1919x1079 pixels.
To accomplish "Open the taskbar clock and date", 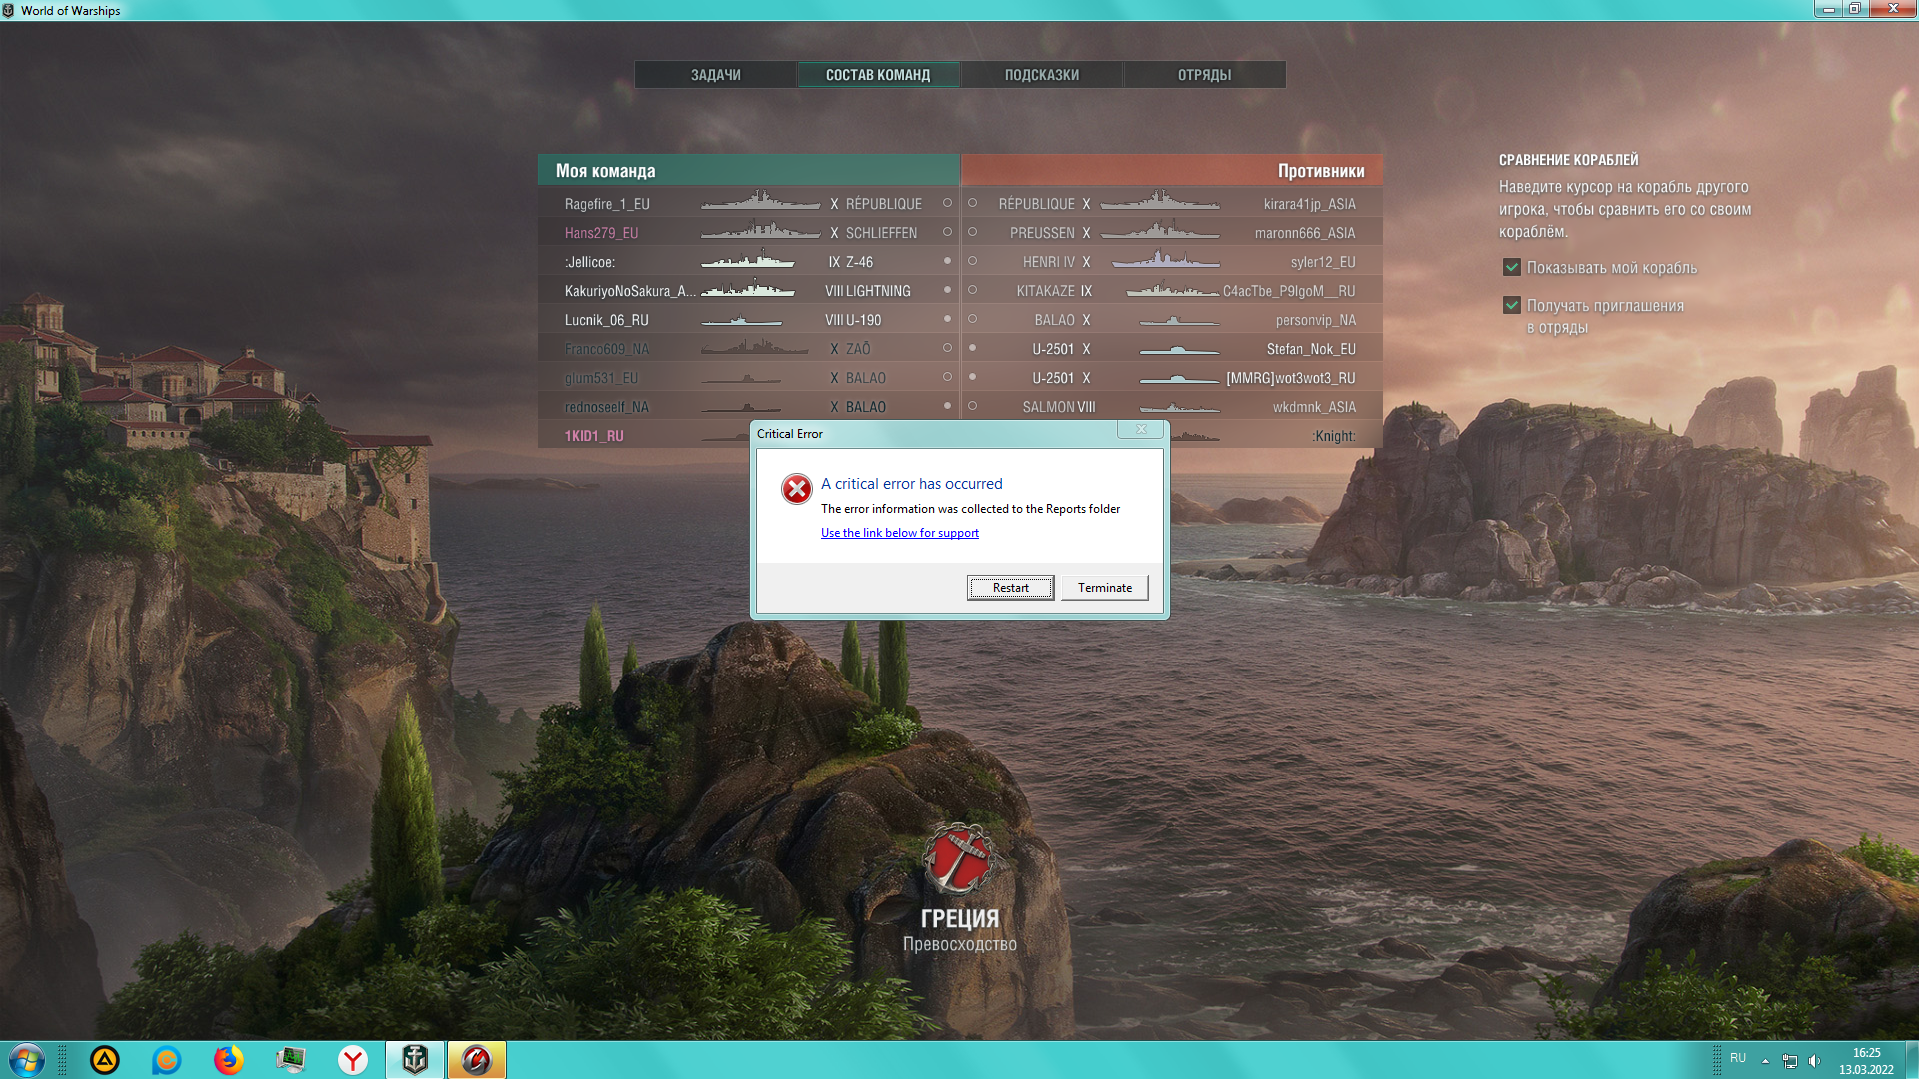I will [x=1866, y=1060].
